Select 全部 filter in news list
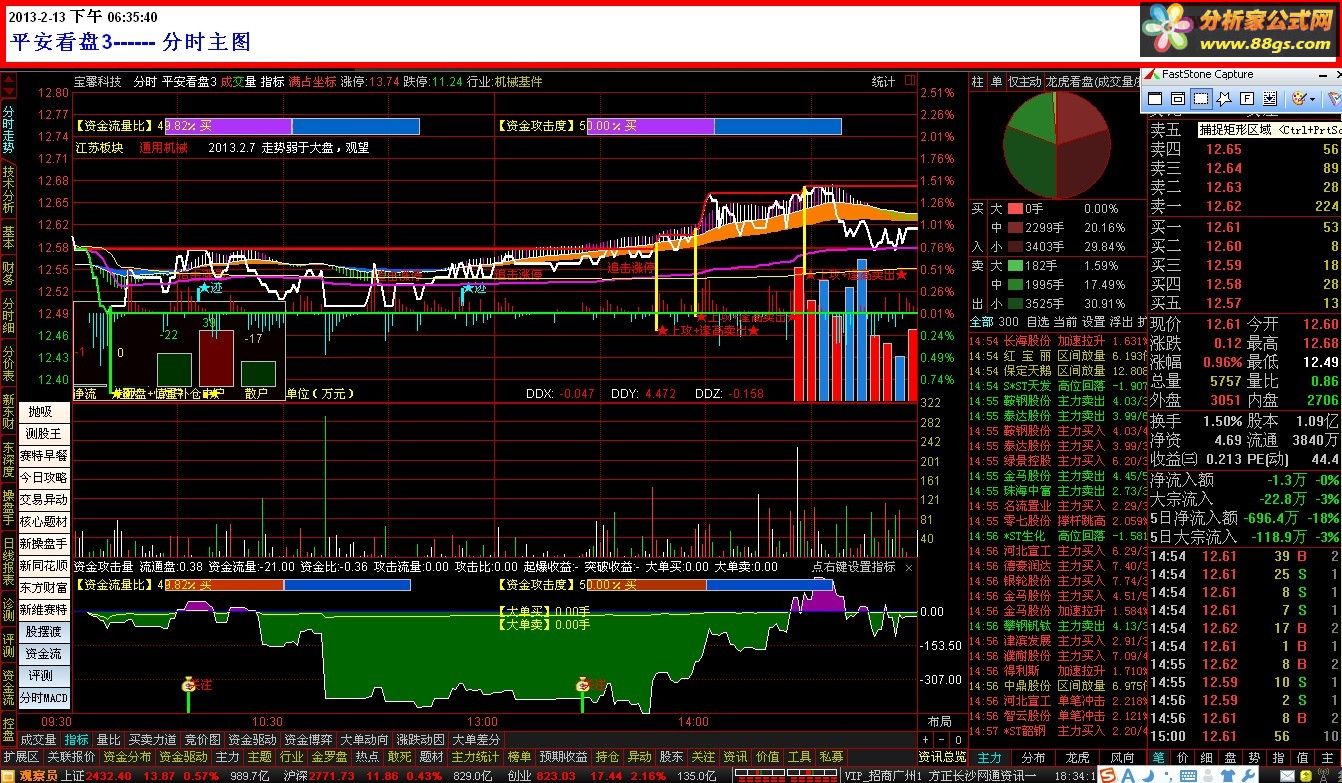The height and width of the screenshot is (783, 1342). click(981, 322)
